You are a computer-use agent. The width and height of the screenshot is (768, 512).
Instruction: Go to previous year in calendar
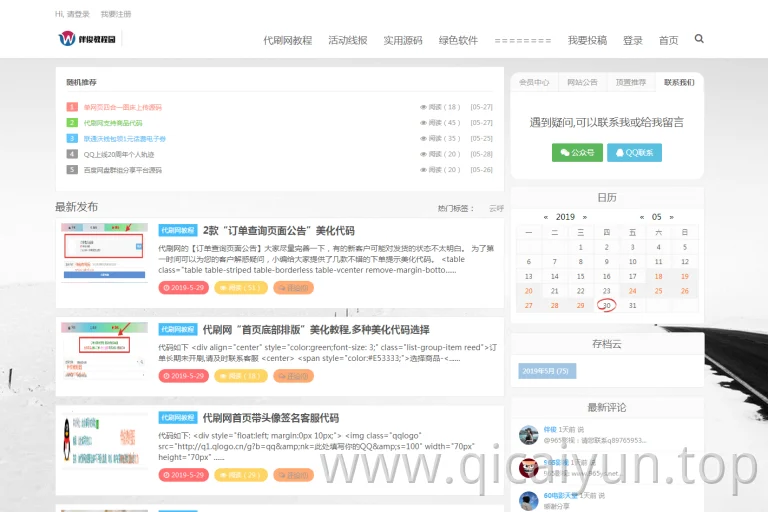(546, 217)
